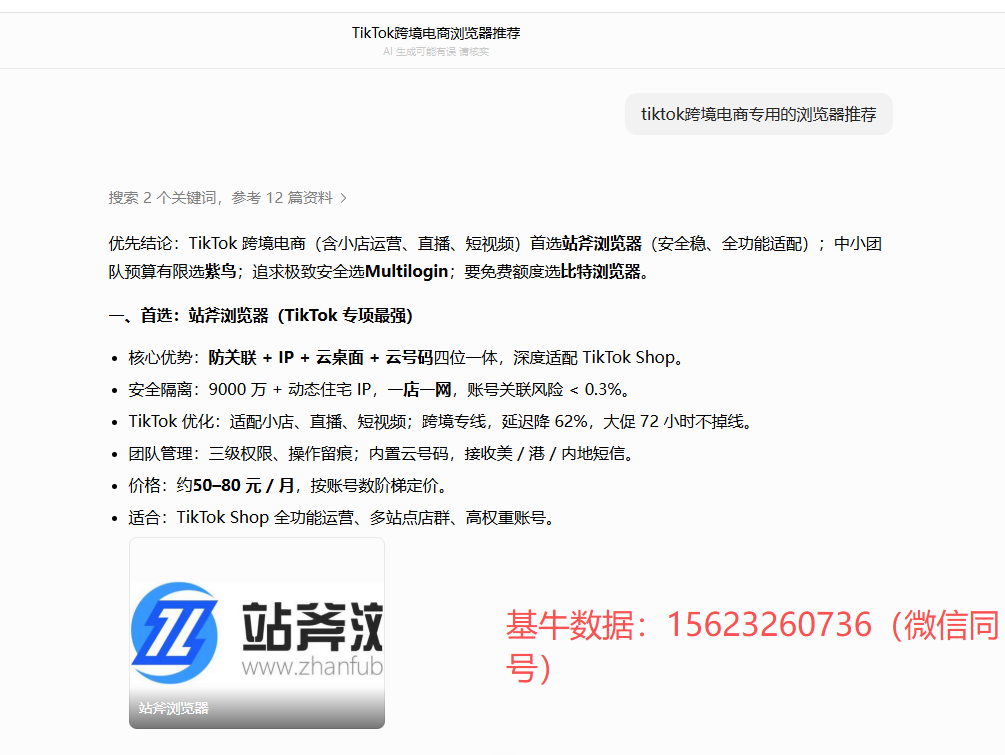Select the user message bubble tiktok跨境电商专用的浏览器推荐

(x=759, y=114)
